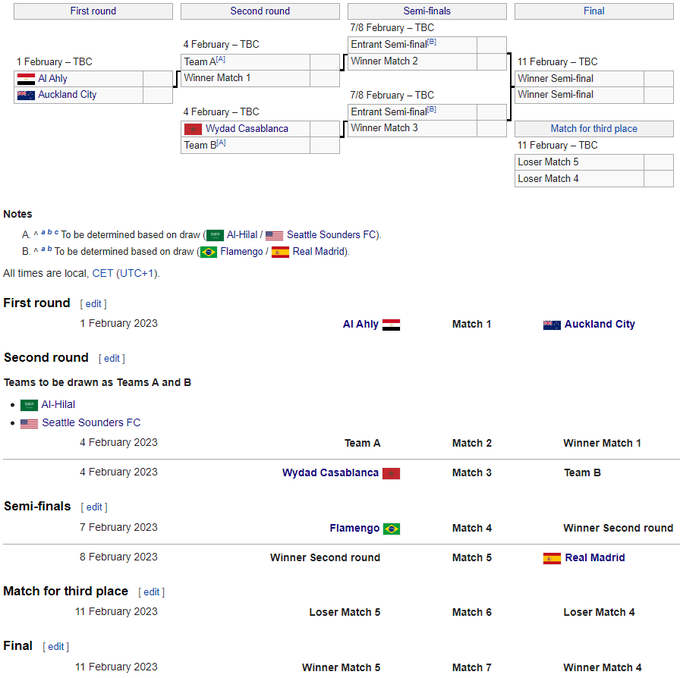The image size is (680, 678).
Task: Open Al-Hilal link in the bulleted team list
Action: click(58, 405)
